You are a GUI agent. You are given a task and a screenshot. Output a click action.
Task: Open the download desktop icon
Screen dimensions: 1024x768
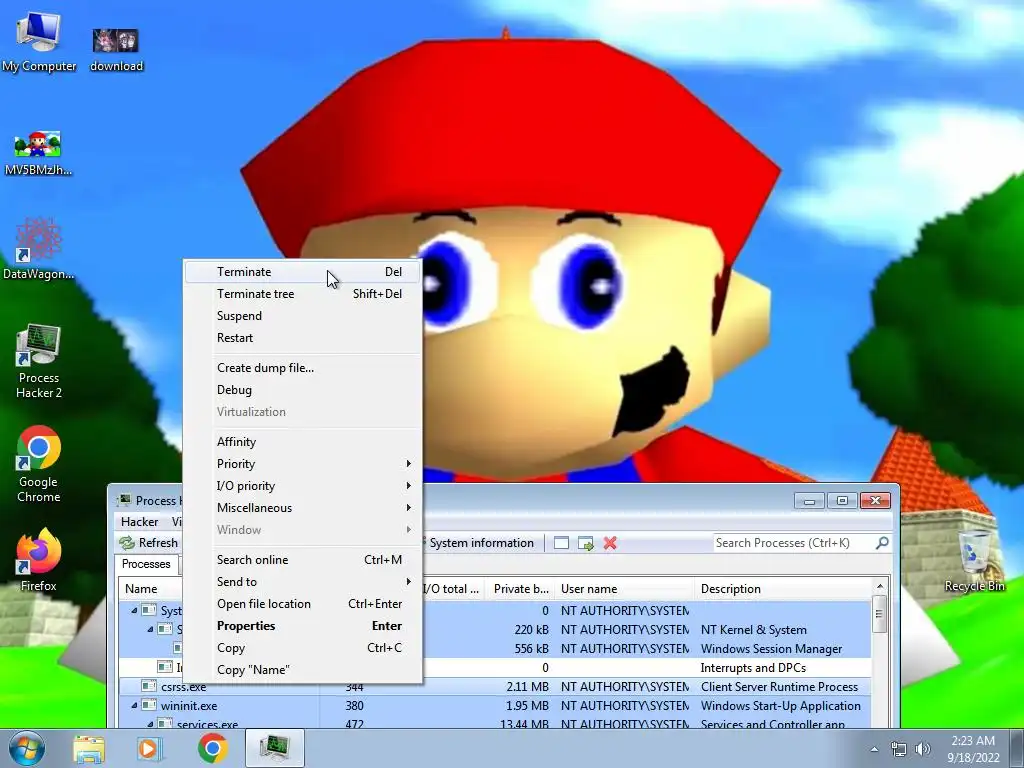pyautogui.click(x=116, y=49)
